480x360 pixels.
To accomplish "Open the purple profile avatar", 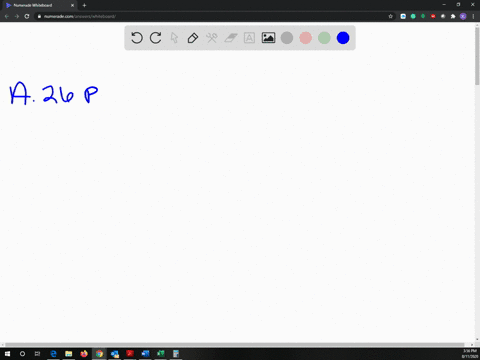I will (x=463, y=16).
